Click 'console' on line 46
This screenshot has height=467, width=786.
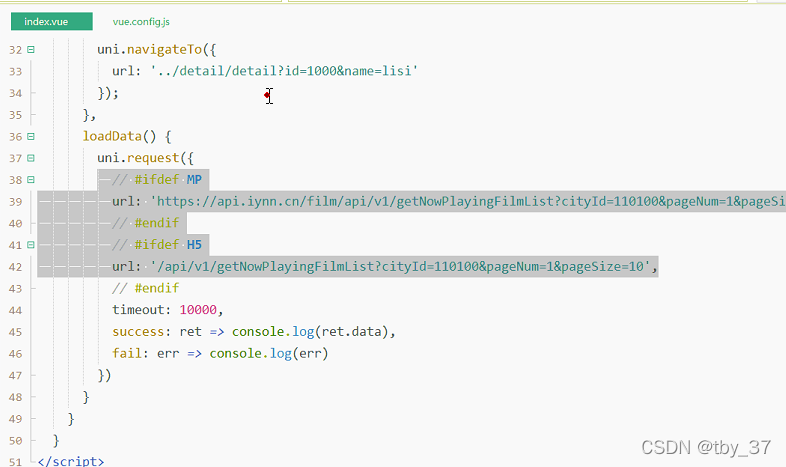click(x=236, y=353)
